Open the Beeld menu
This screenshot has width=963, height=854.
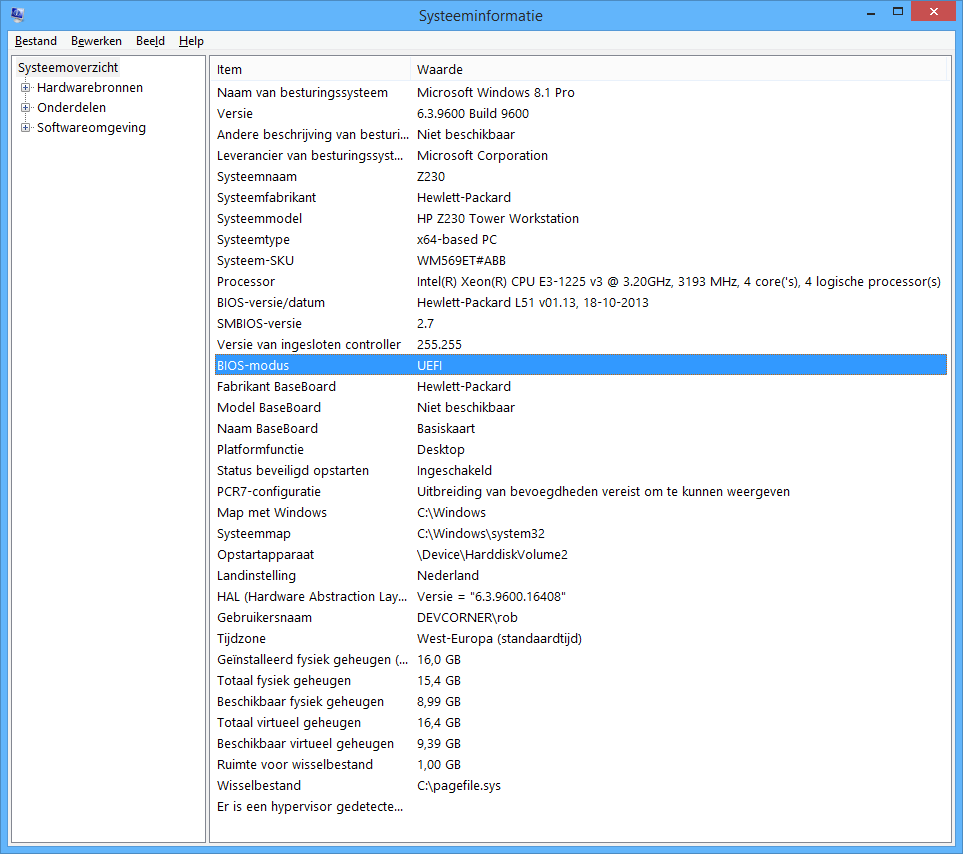pyautogui.click(x=150, y=41)
